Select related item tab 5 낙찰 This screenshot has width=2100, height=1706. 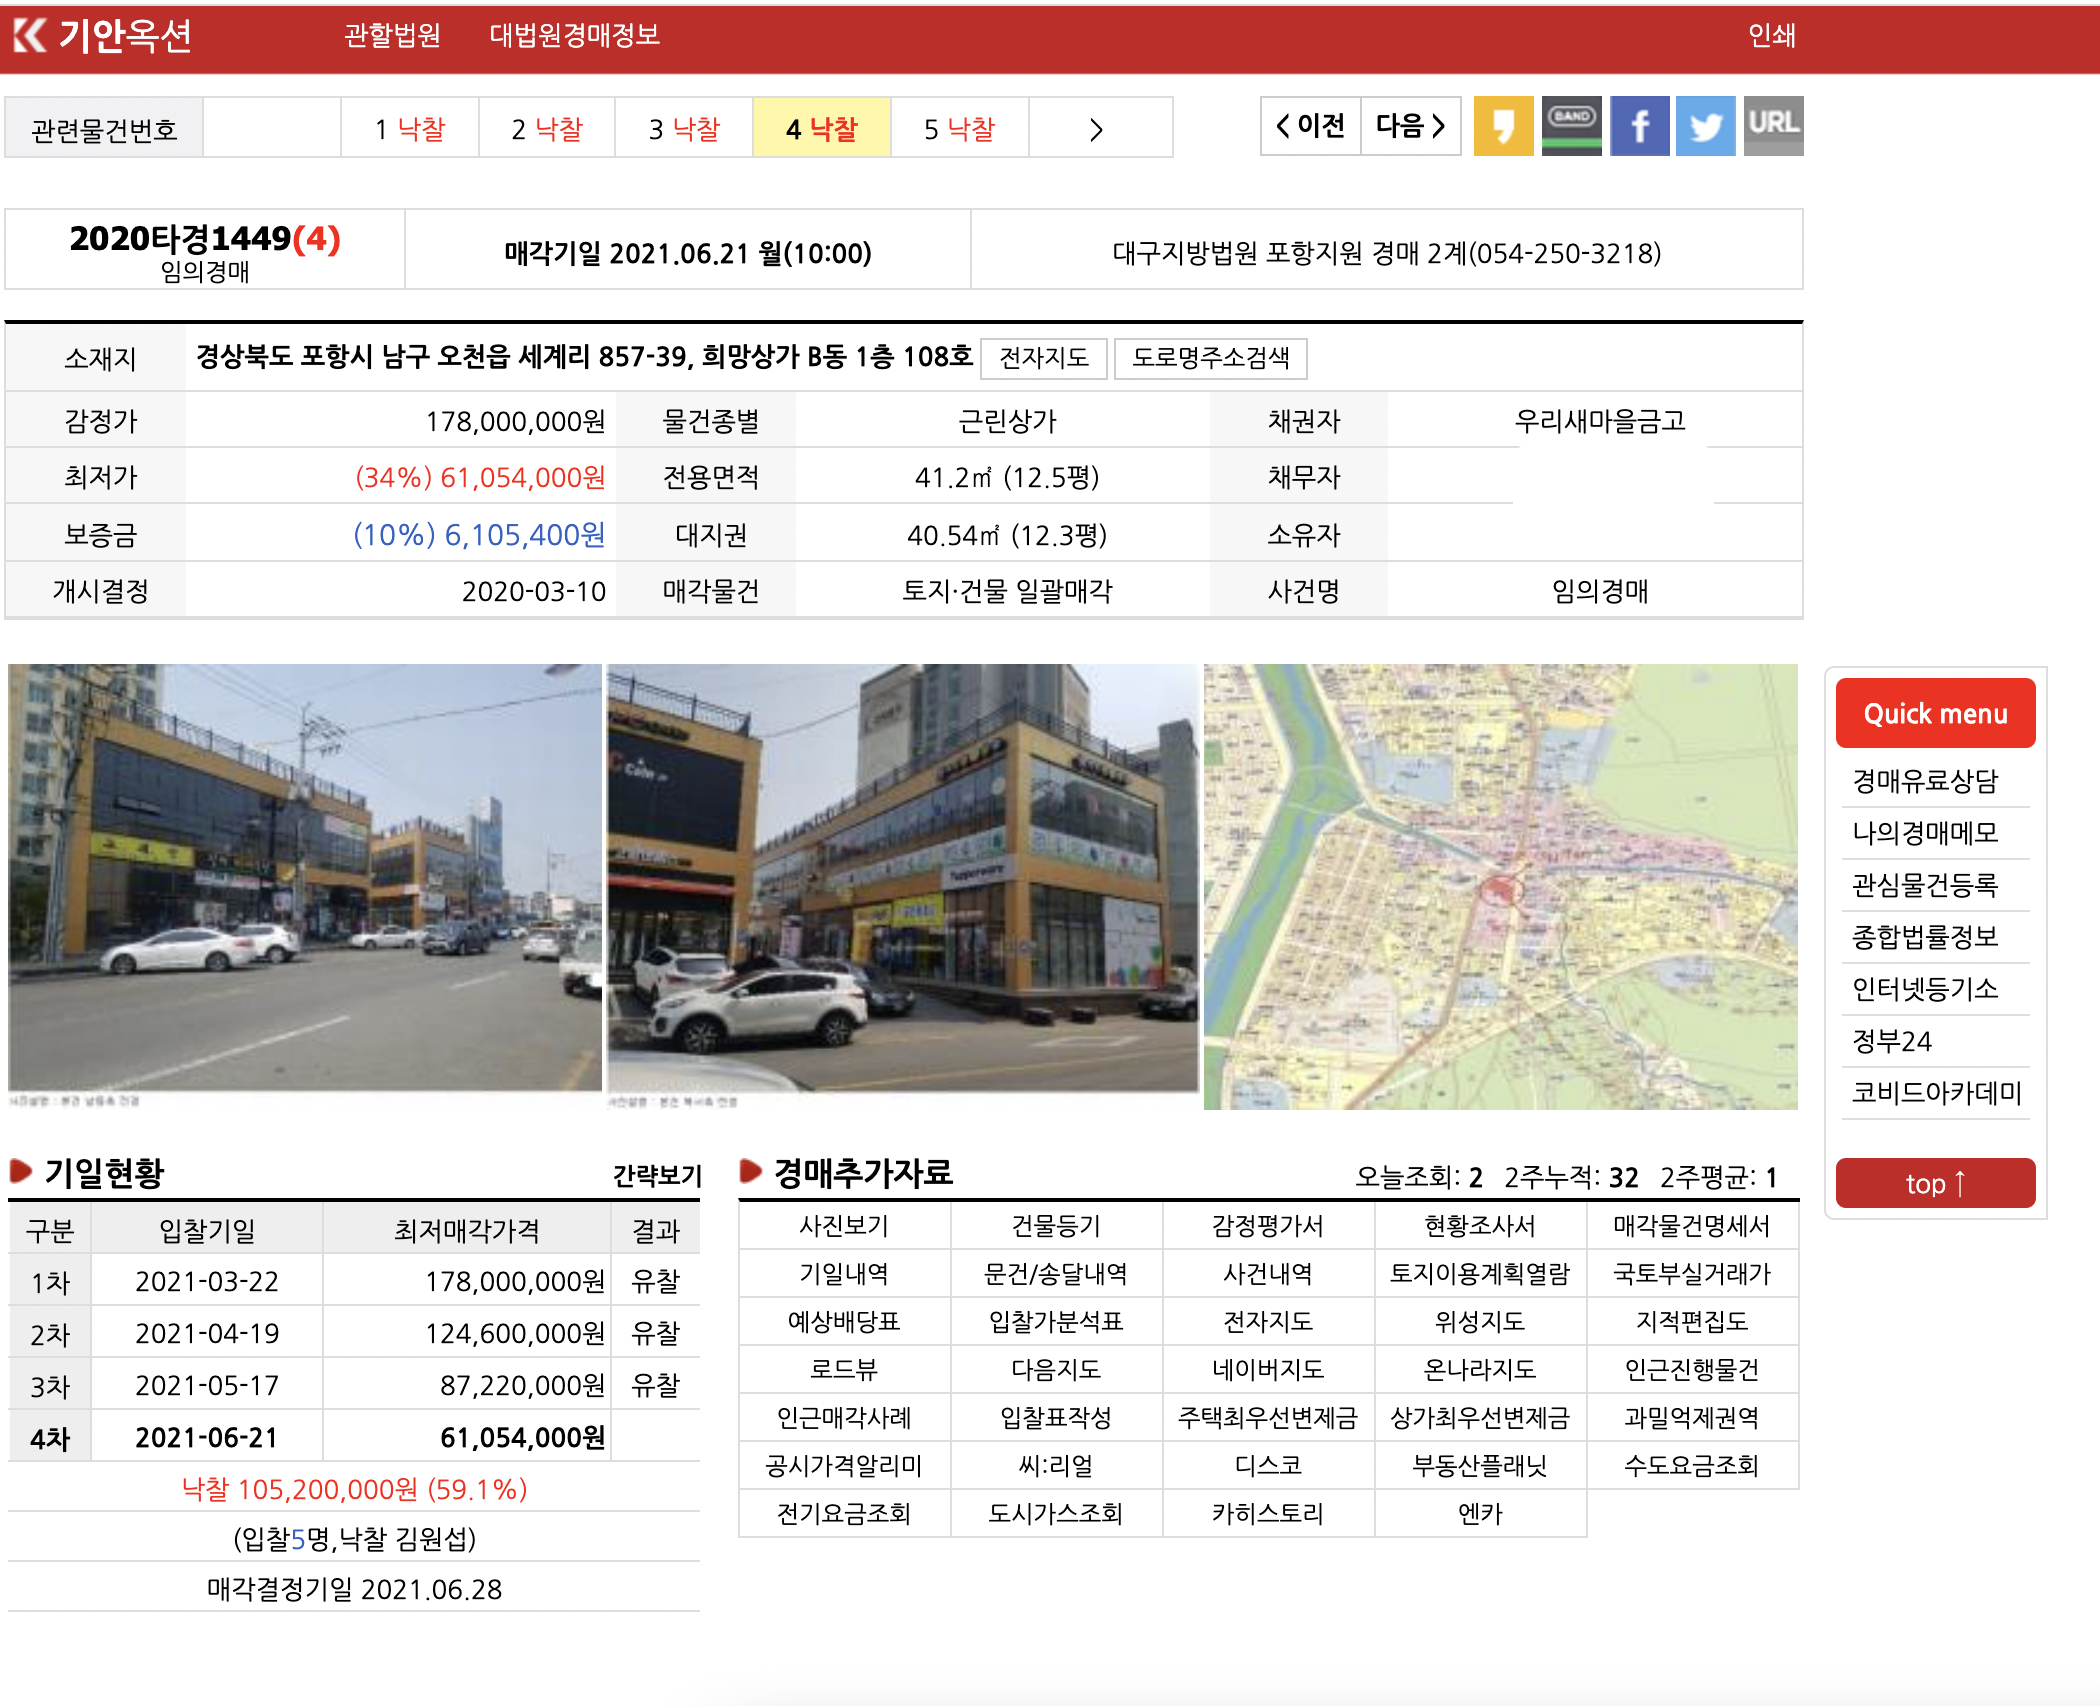(x=960, y=129)
